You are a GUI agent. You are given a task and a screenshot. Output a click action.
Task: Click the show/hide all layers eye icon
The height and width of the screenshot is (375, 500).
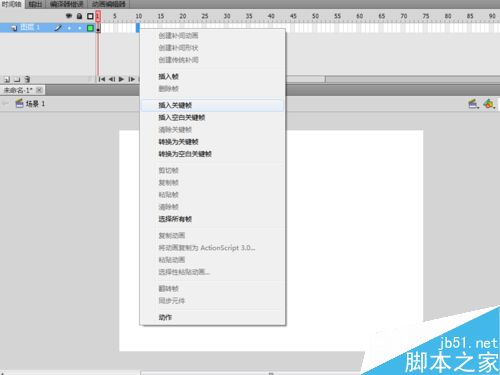pyautogui.click(x=69, y=16)
